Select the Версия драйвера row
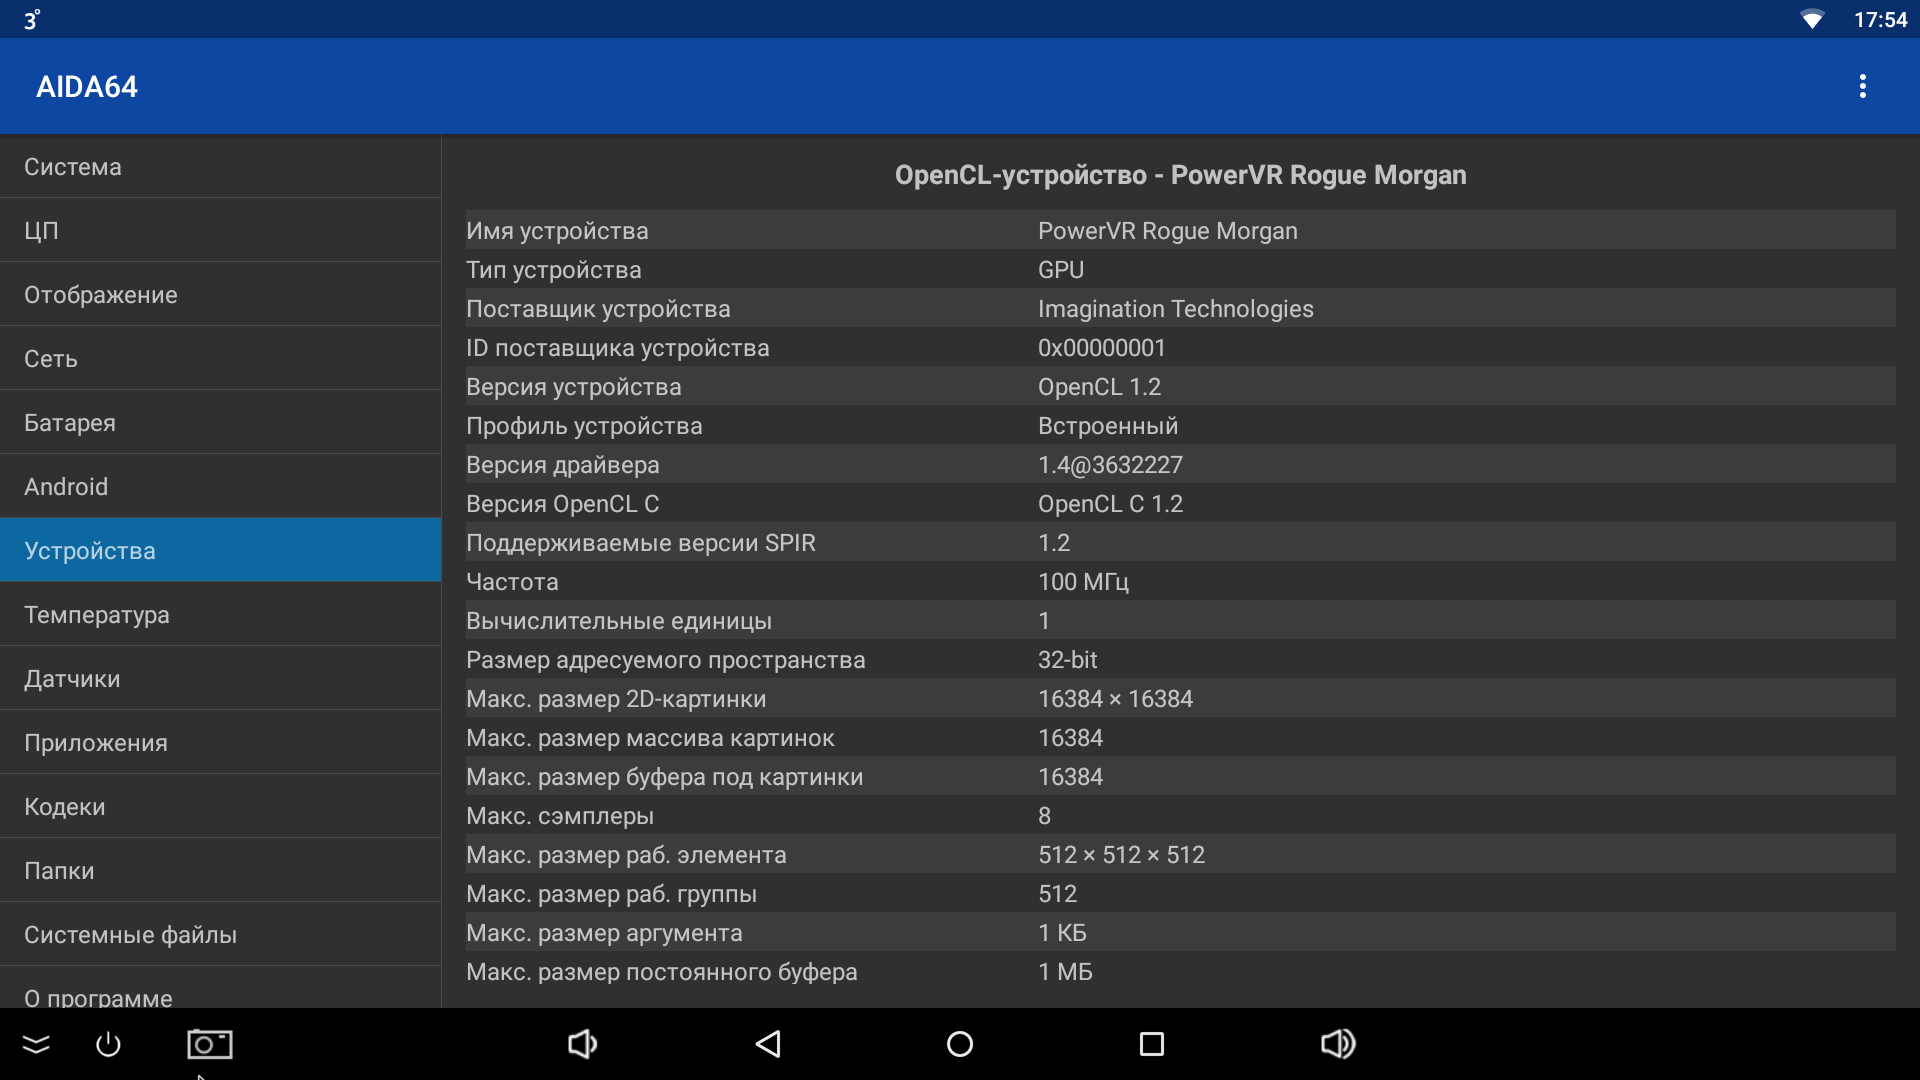 (x=1180, y=465)
